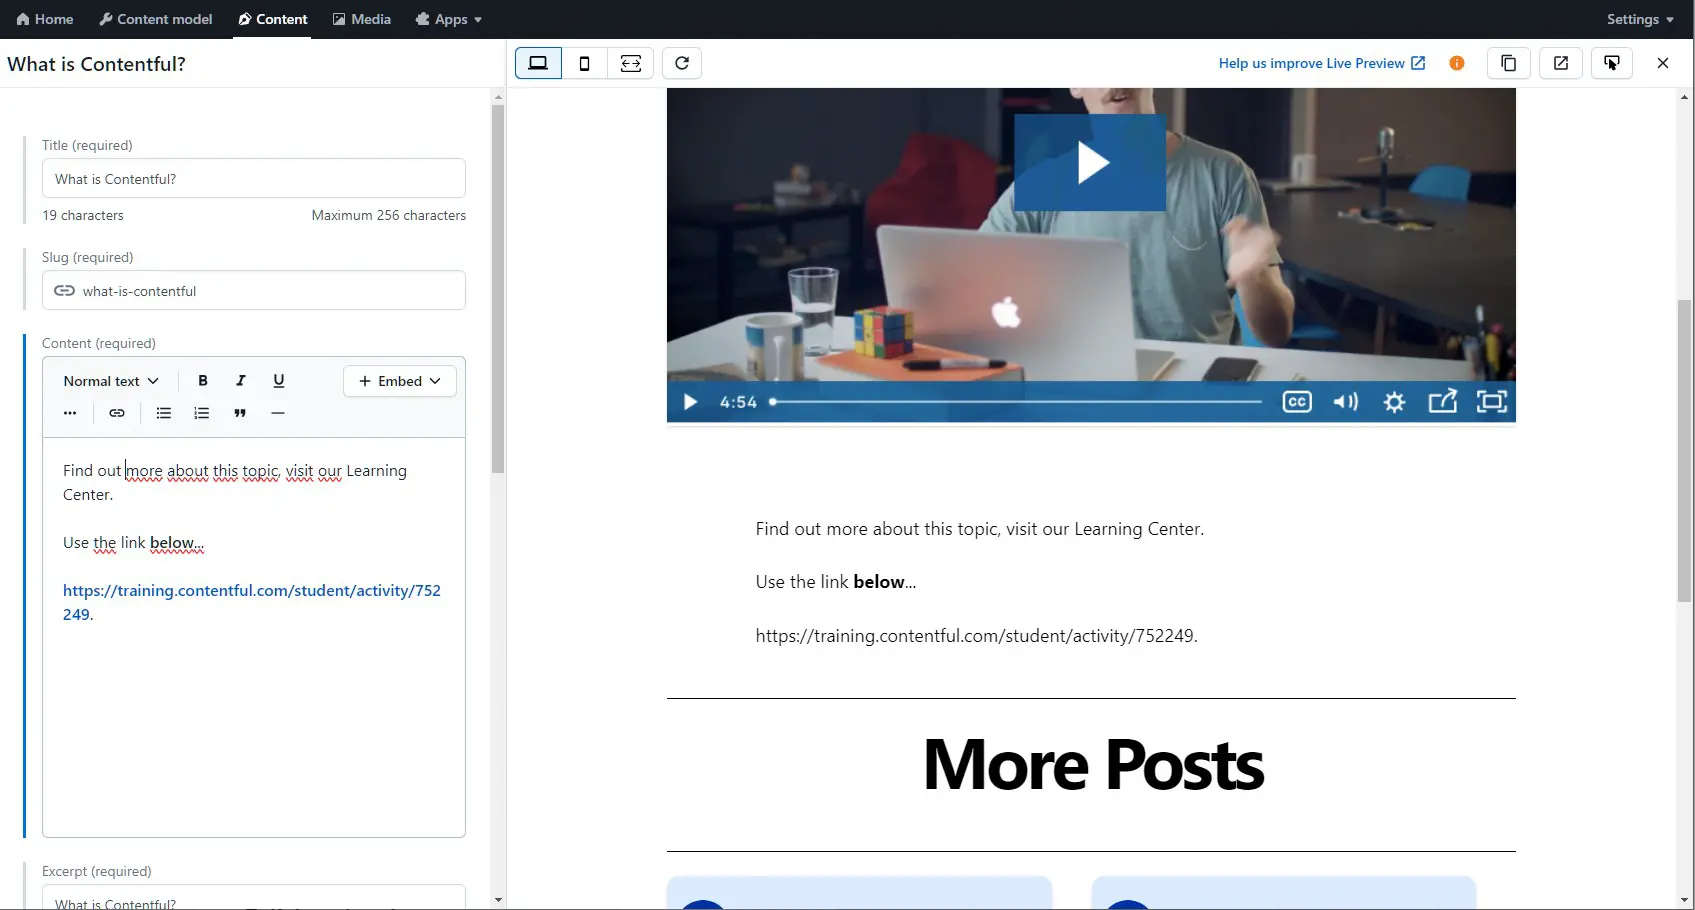Image resolution: width=1695 pixels, height=910 pixels.
Task: Select desktop preview mode
Action: pyautogui.click(x=538, y=63)
